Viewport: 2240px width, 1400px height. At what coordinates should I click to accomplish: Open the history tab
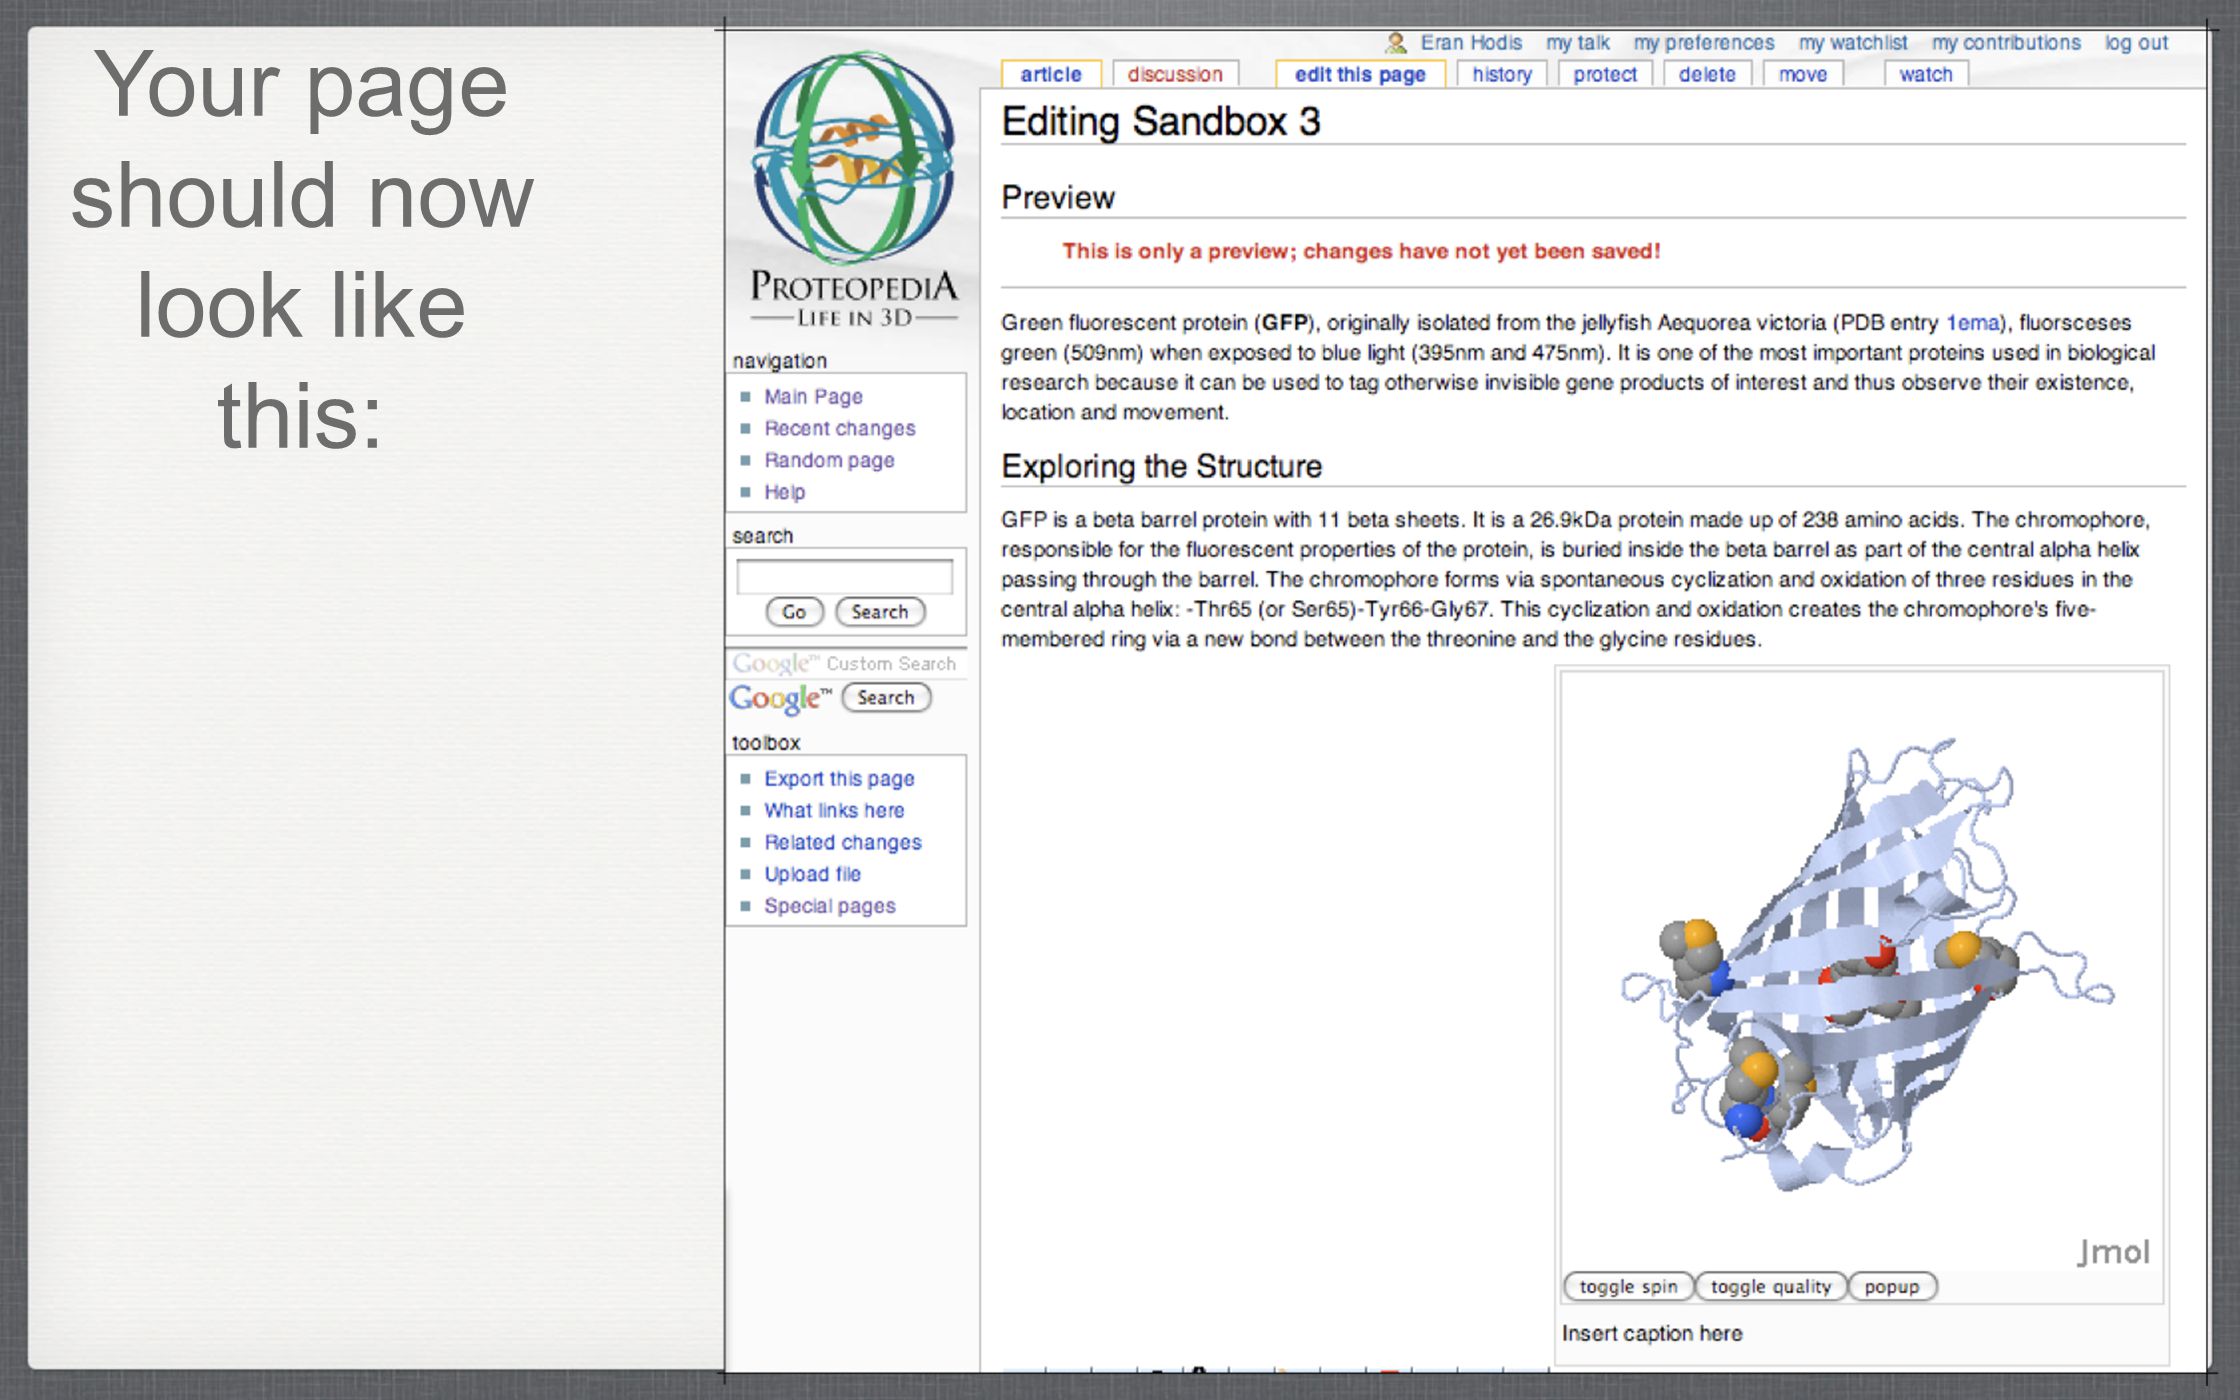1502,74
